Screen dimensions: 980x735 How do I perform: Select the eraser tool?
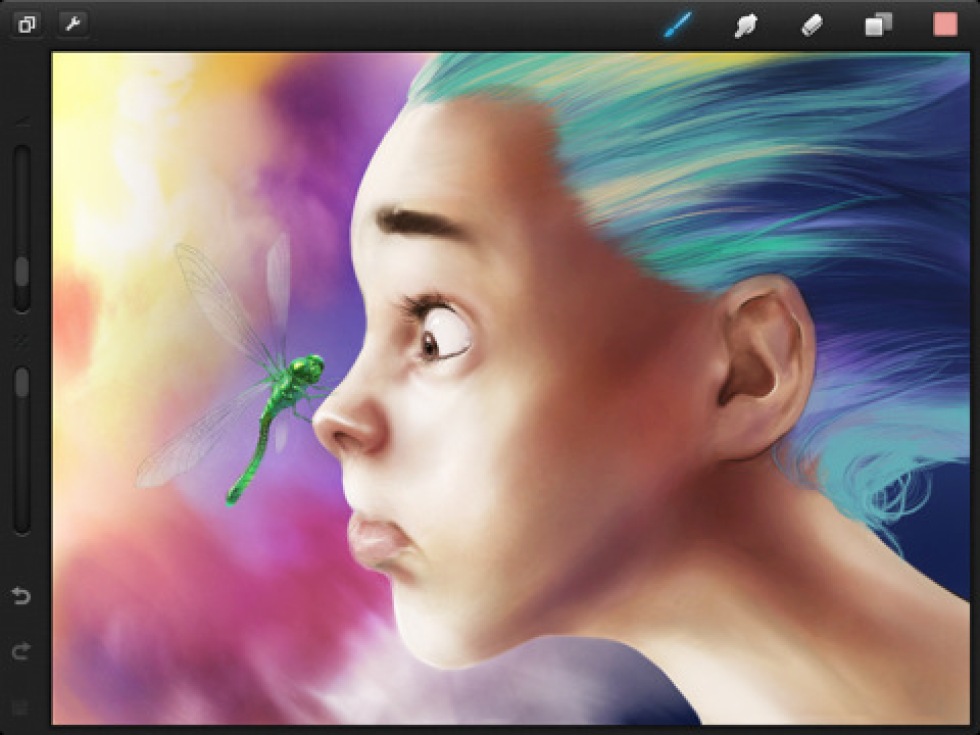812,26
